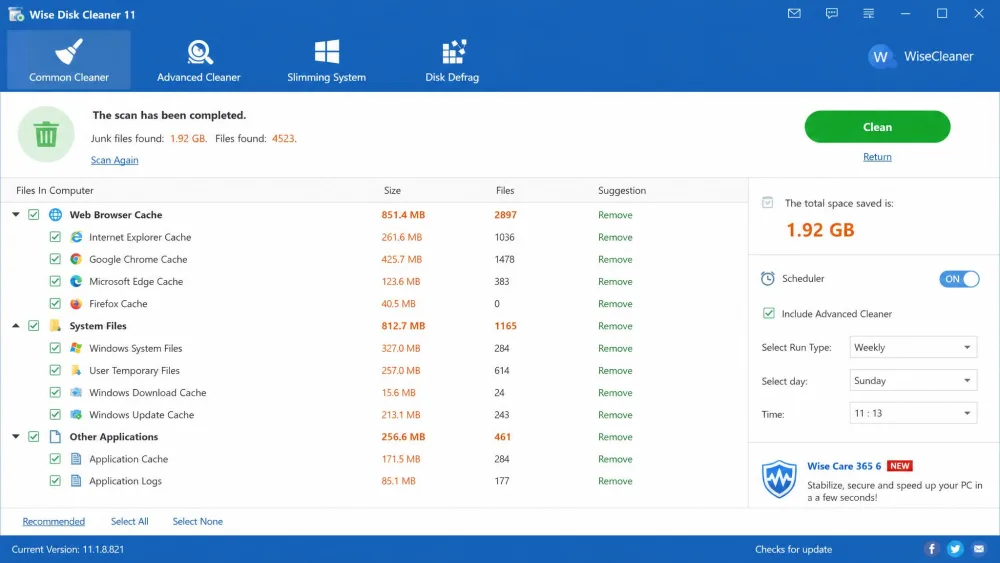
Task: Click the Scan Again link
Action: [x=114, y=160]
